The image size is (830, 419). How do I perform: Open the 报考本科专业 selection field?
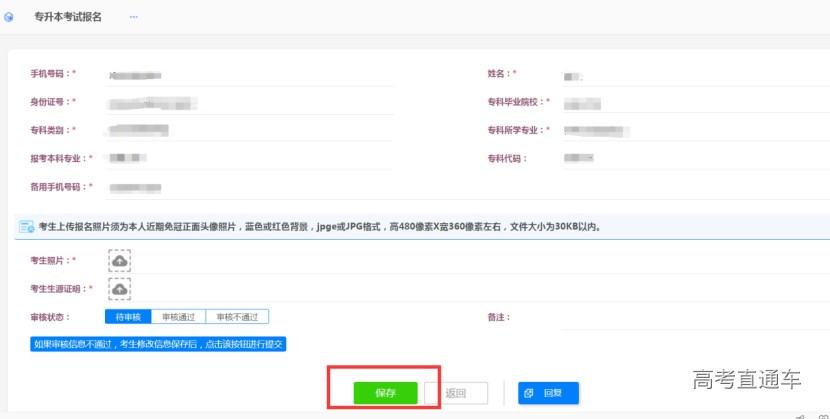coord(250,159)
